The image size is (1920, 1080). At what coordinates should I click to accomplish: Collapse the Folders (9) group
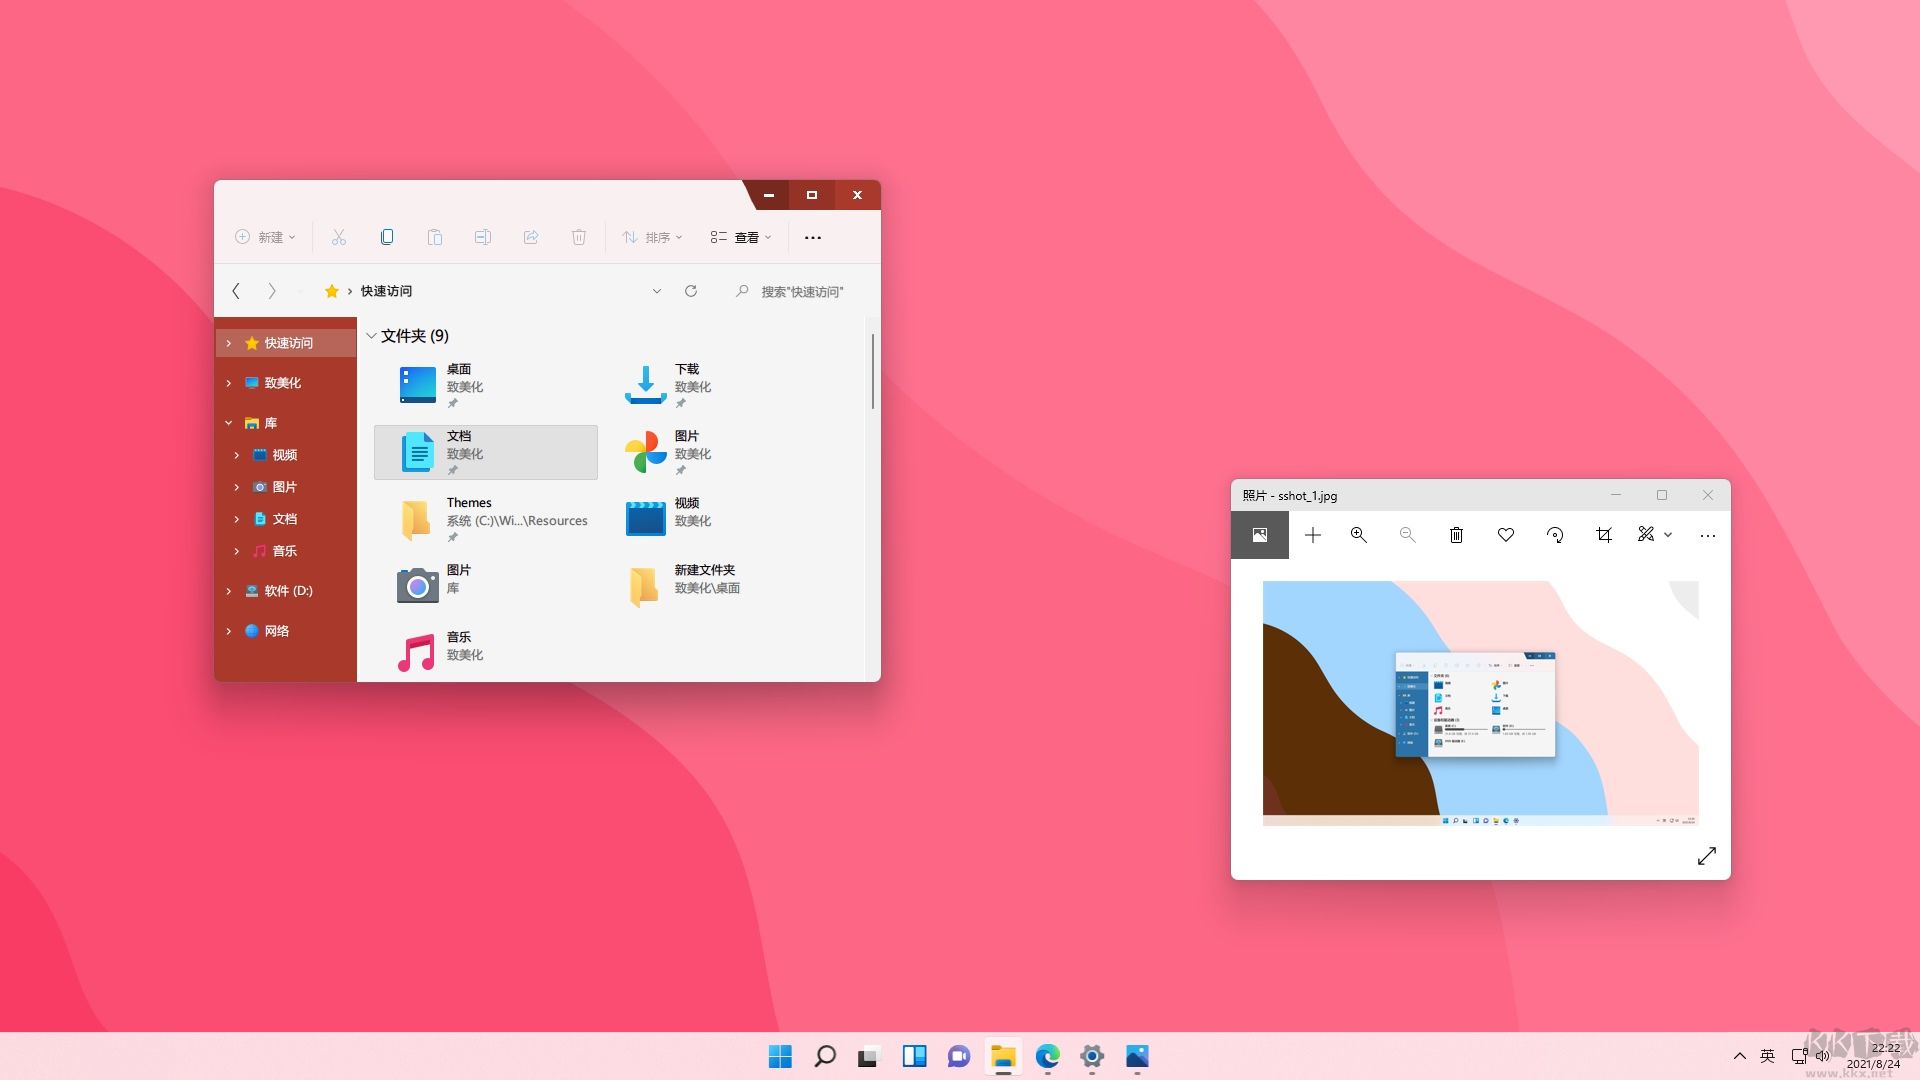click(x=372, y=336)
